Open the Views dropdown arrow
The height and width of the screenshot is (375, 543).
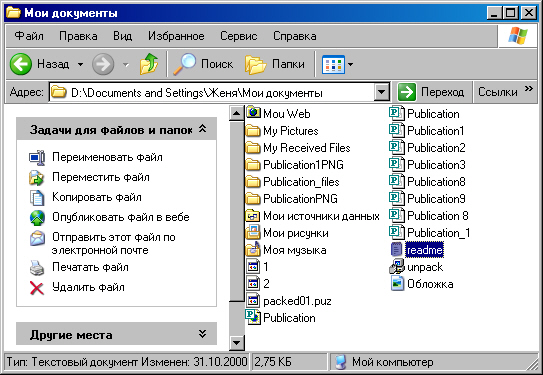[350, 64]
